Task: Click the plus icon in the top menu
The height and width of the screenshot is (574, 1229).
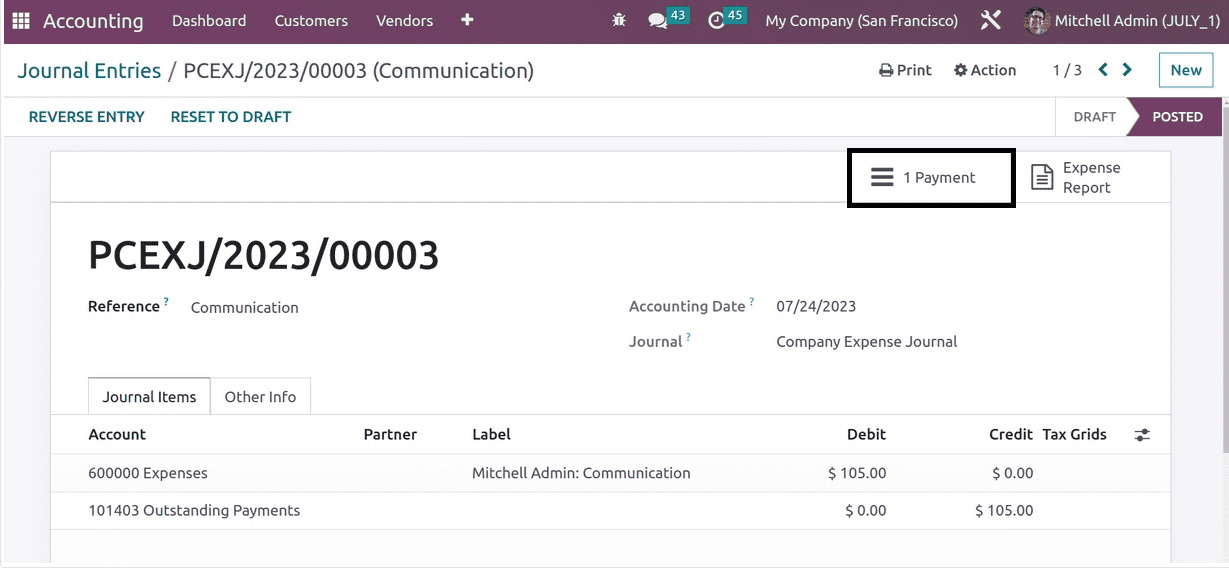Action: coord(467,21)
